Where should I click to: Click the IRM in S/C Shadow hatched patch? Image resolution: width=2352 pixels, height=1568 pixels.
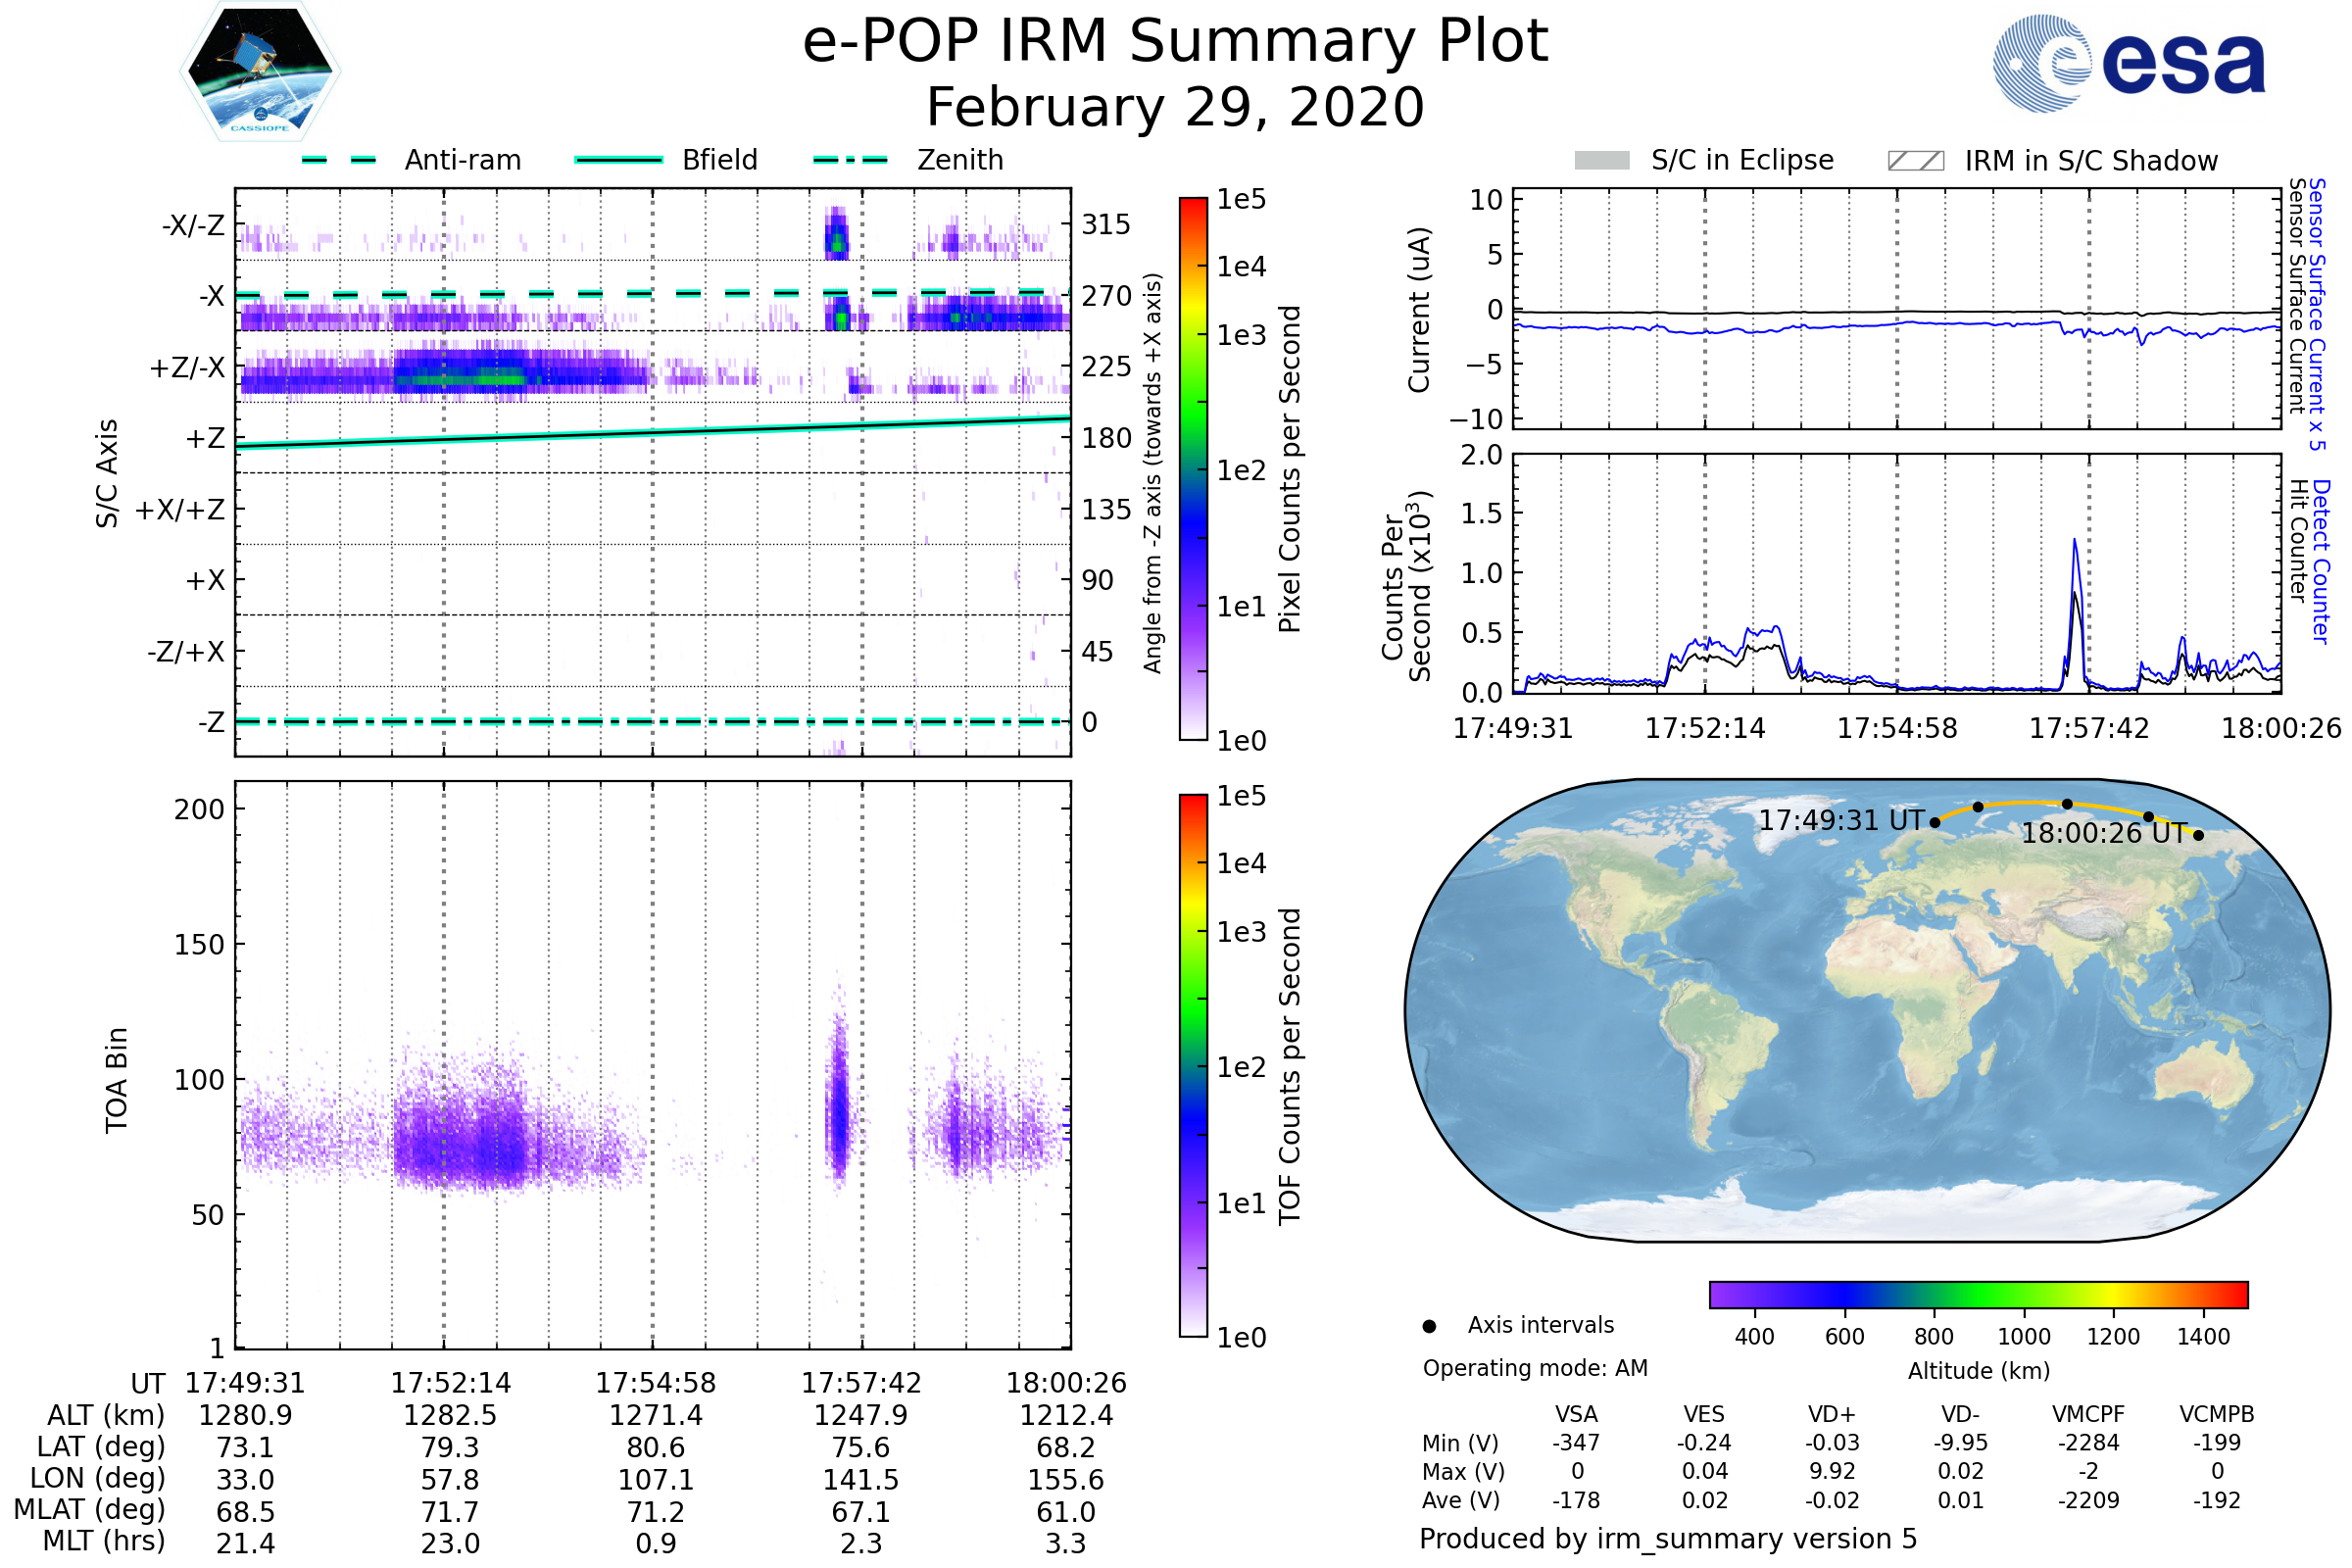[1915, 161]
